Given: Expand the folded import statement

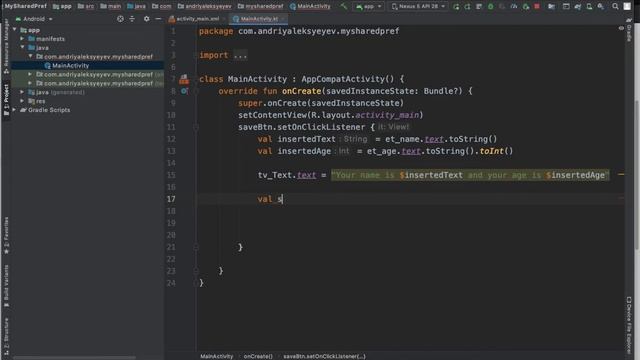Looking at the screenshot, I should [240, 55].
